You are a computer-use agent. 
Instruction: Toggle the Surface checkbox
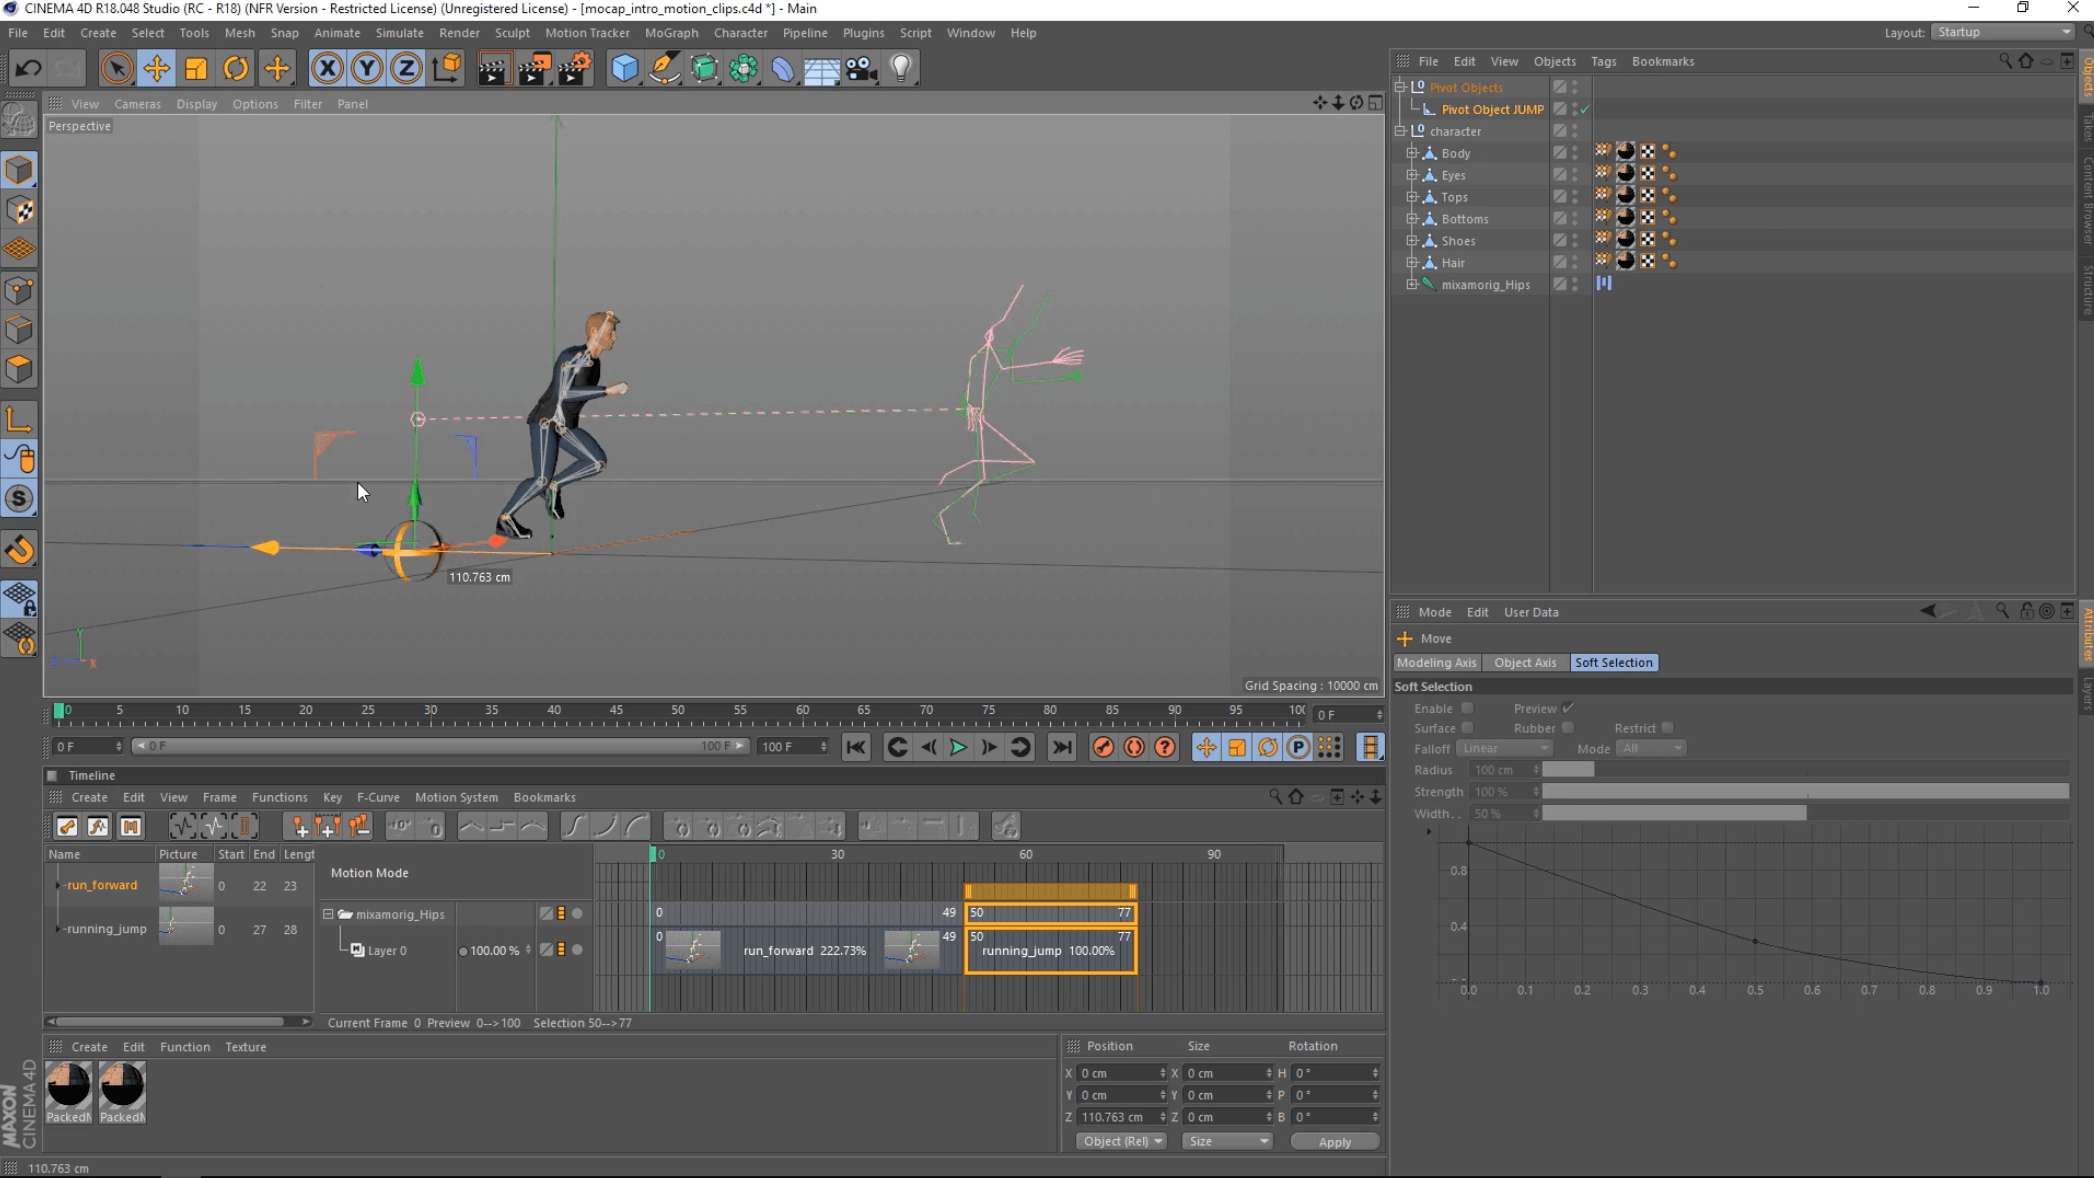(1467, 728)
